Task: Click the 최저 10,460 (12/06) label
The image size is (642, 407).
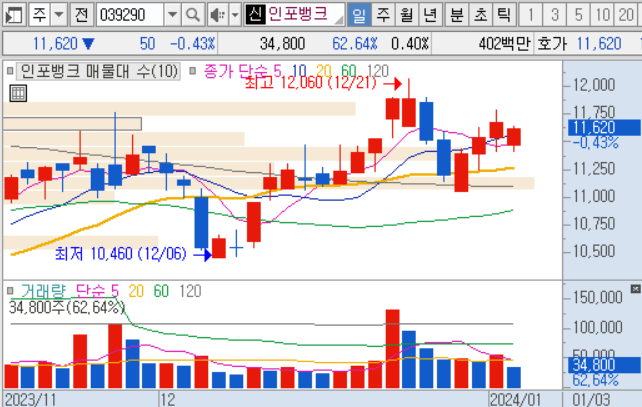Action: pos(120,254)
